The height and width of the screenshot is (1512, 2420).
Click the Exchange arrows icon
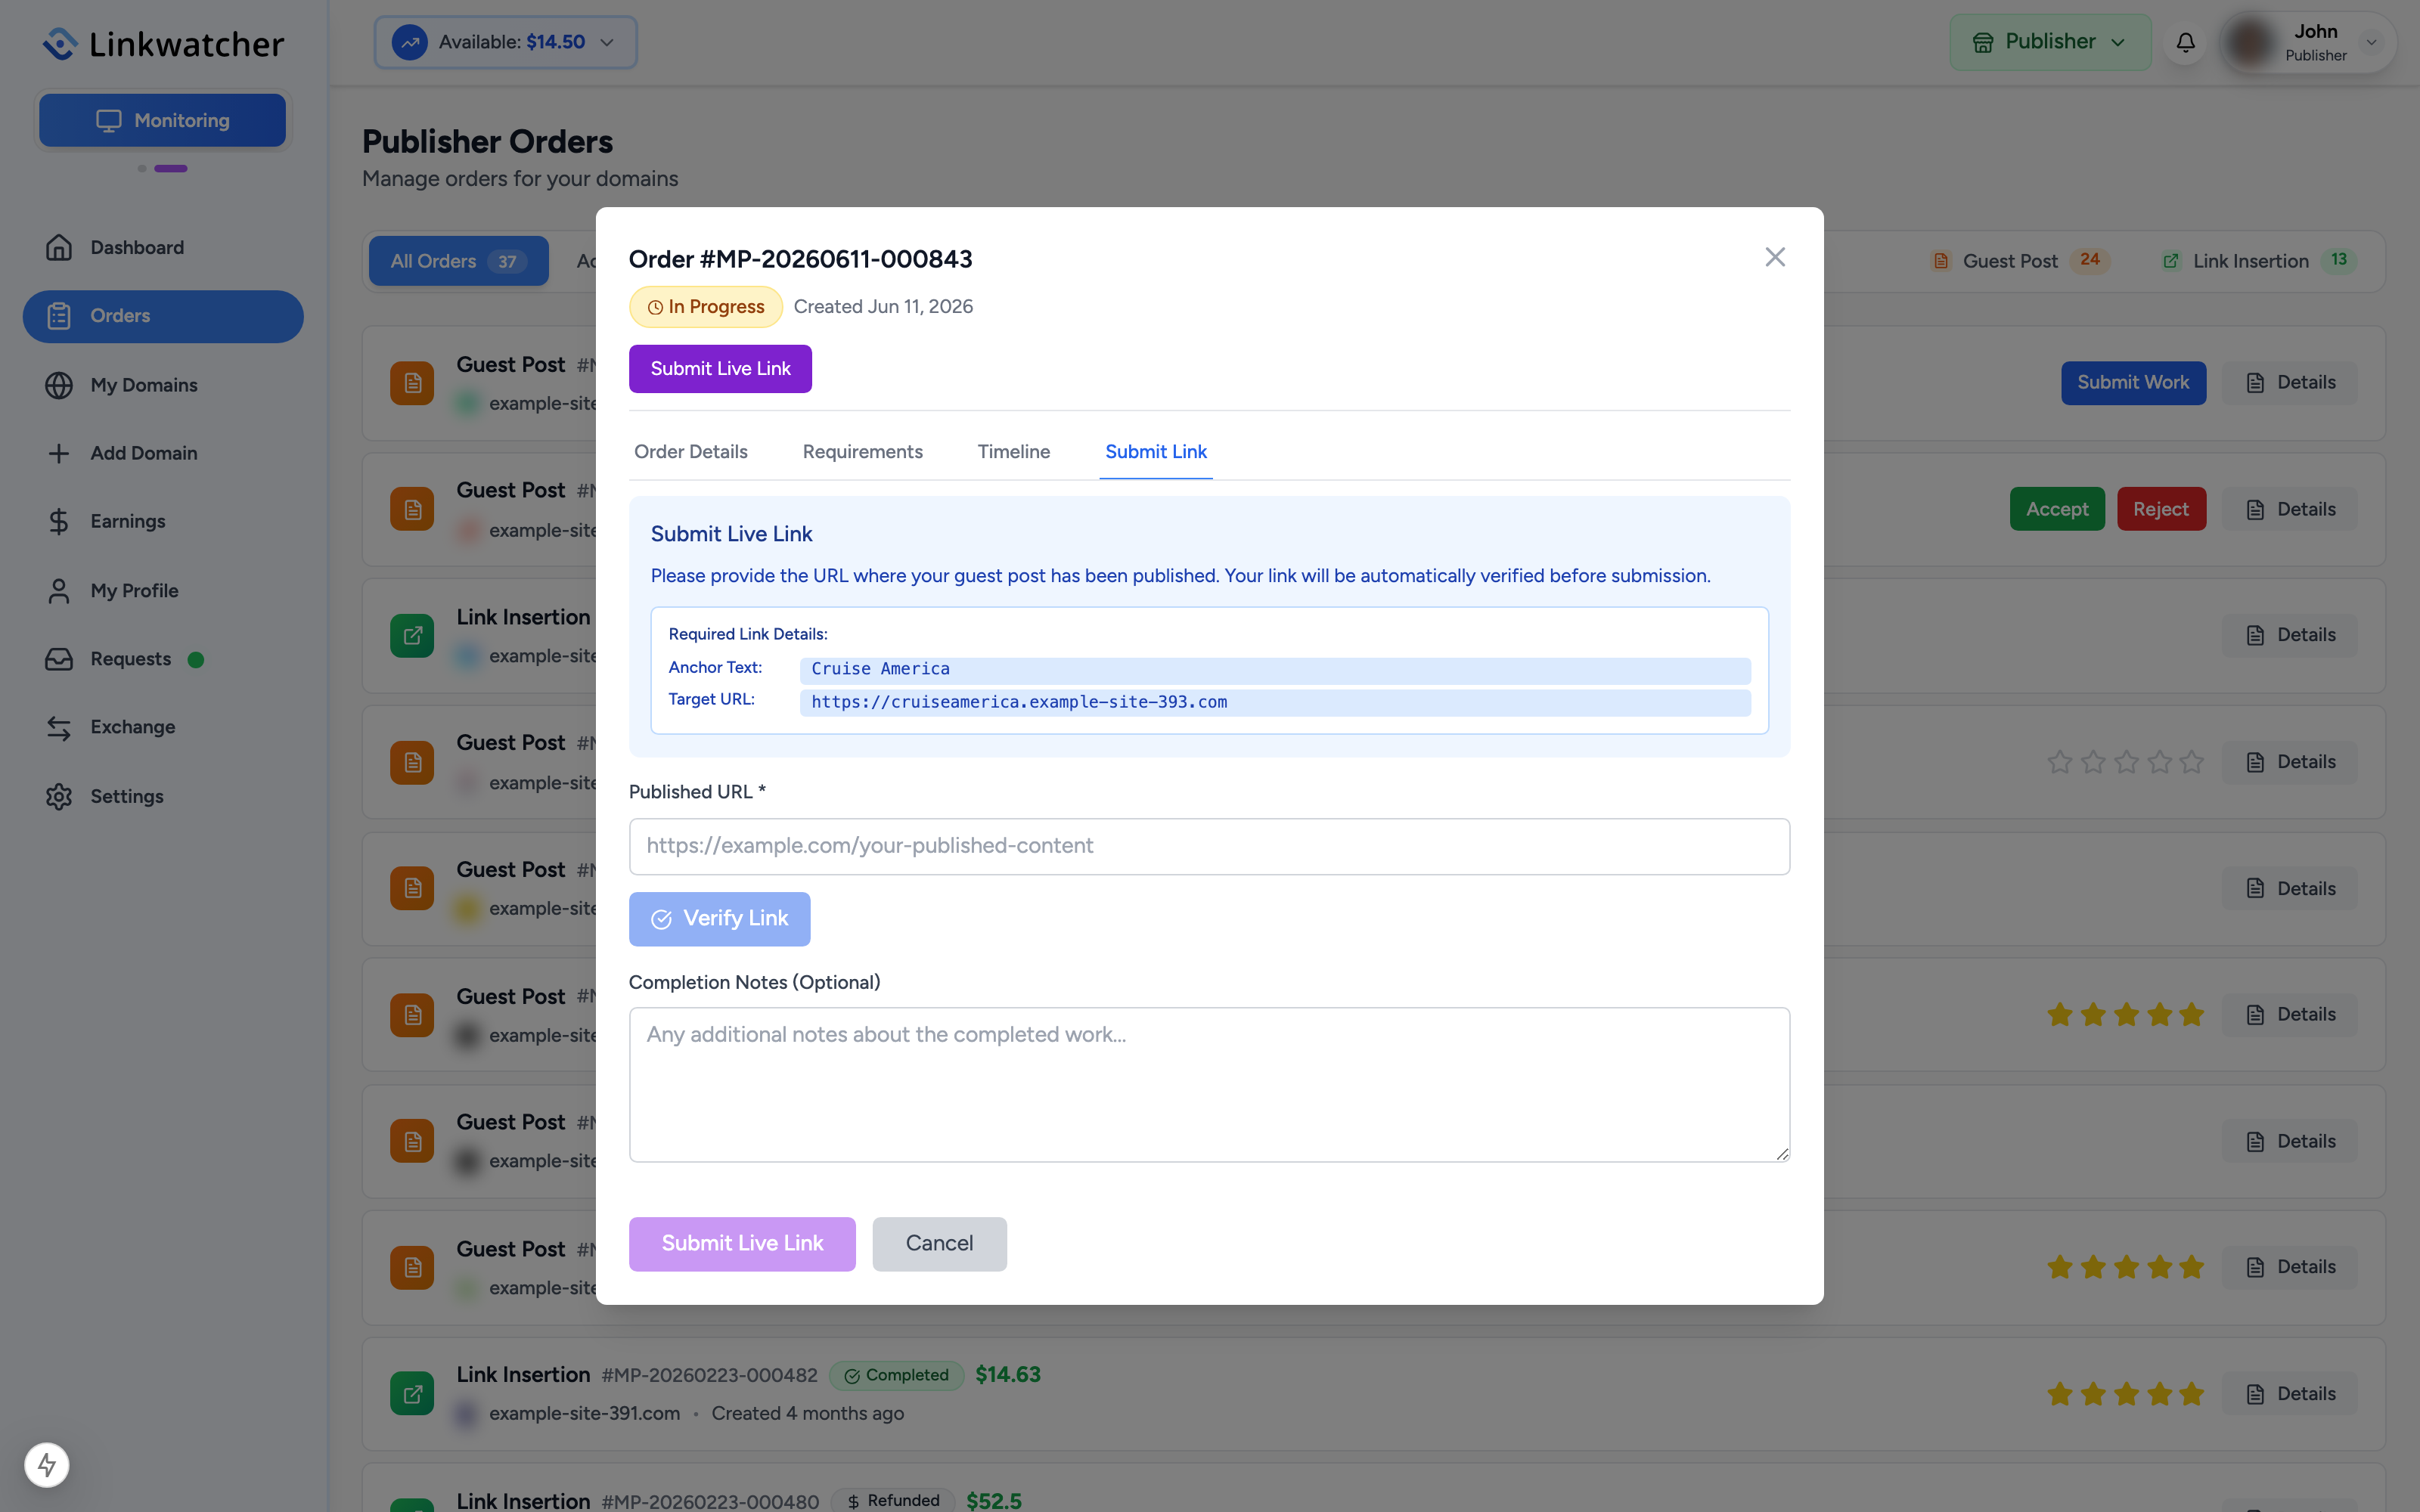tap(59, 727)
